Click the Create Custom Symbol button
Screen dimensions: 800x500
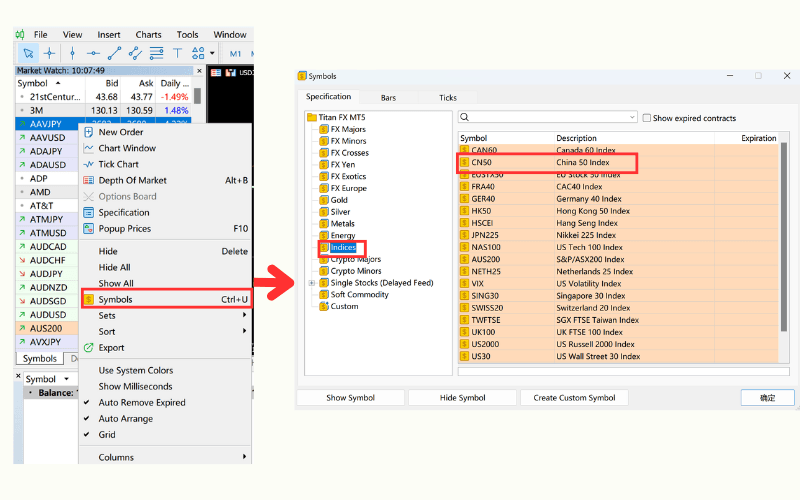coord(574,398)
